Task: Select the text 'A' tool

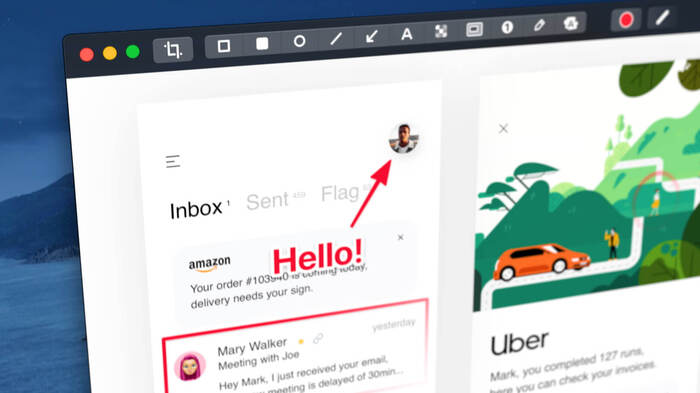Action: tap(406, 34)
